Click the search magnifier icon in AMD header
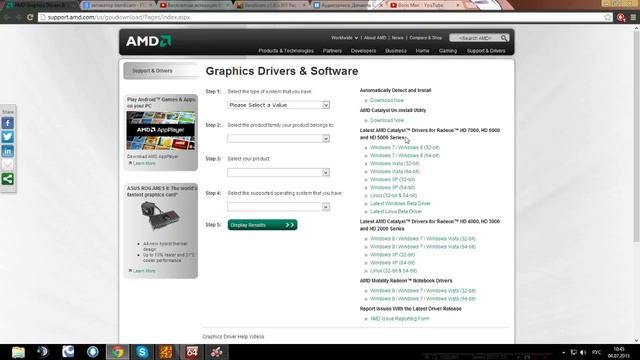640x360 pixels. [x=504, y=38]
